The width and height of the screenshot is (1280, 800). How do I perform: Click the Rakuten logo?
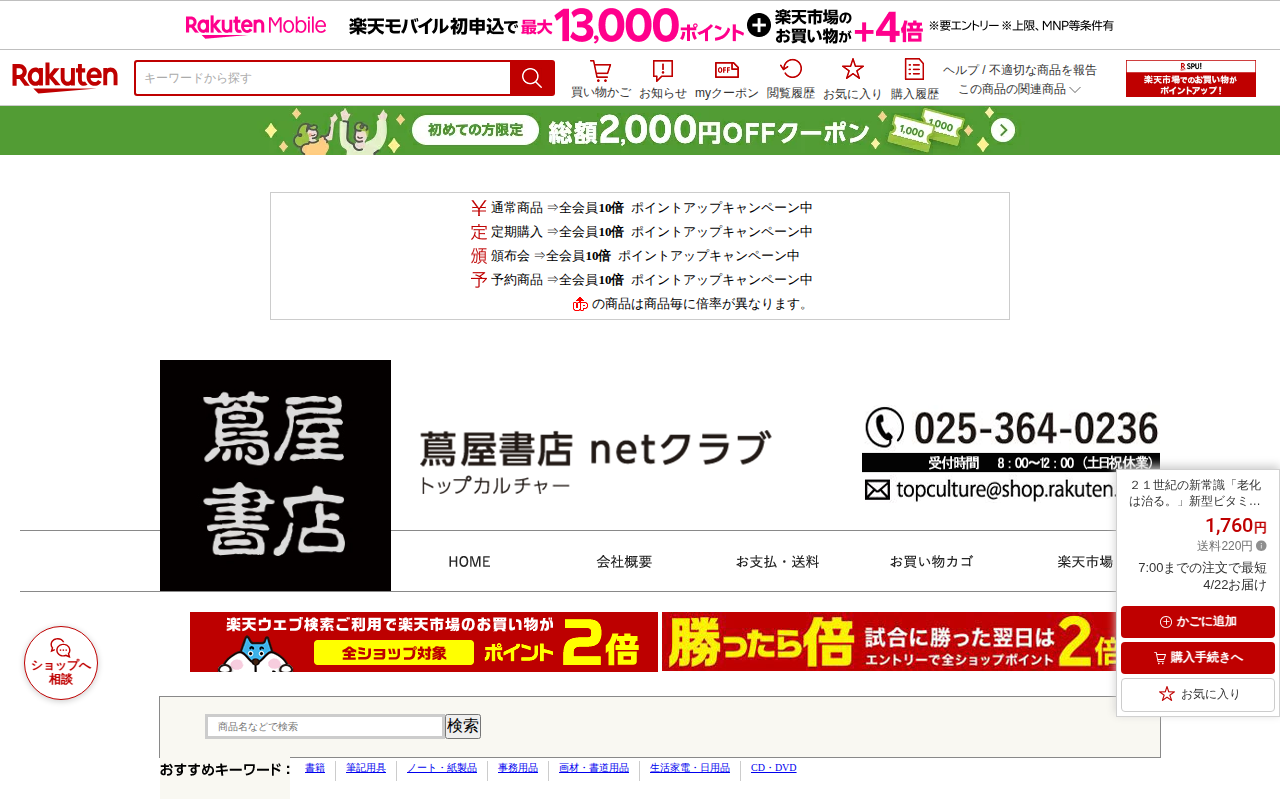pyautogui.click(x=65, y=78)
